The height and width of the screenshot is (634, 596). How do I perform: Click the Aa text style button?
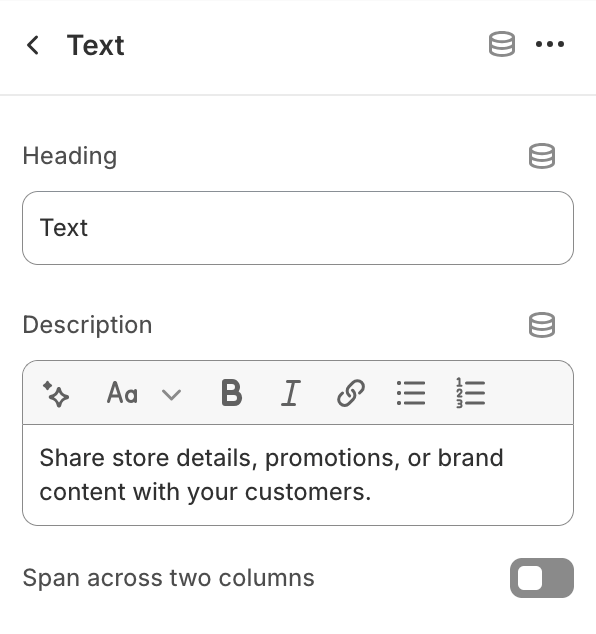click(122, 393)
